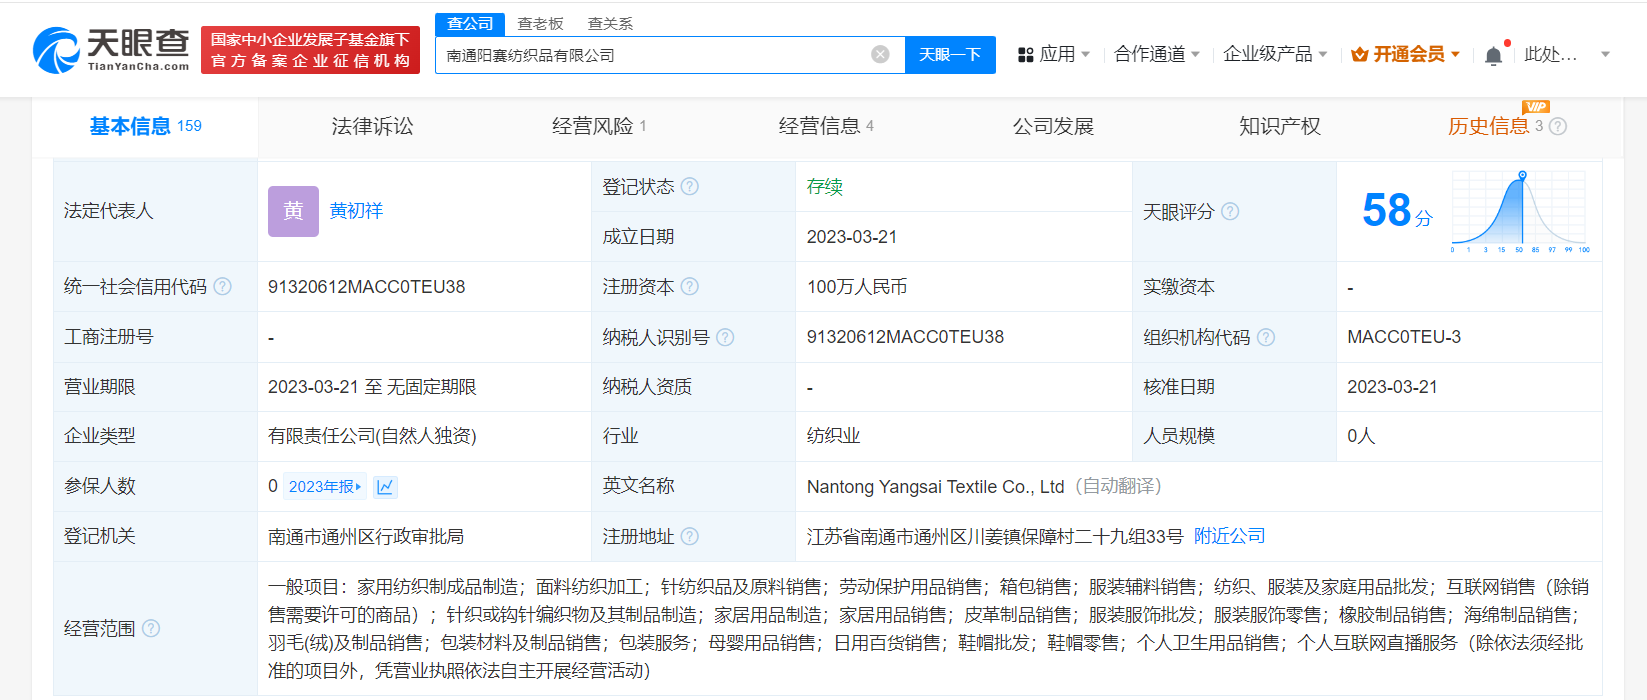Click the Tianyancha logo
This screenshot has height=700, width=1647.
(x=111, y=50)
